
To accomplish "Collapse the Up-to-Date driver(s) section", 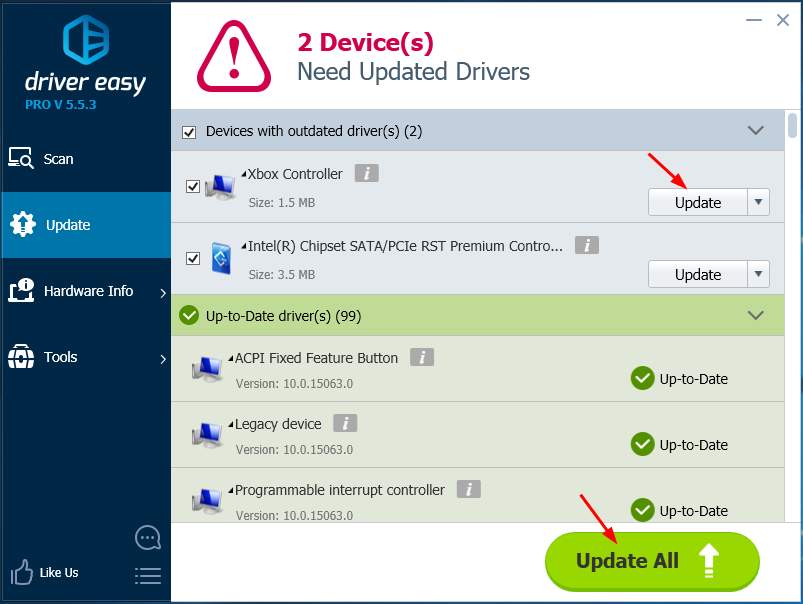I will click(x=755, y=315).
